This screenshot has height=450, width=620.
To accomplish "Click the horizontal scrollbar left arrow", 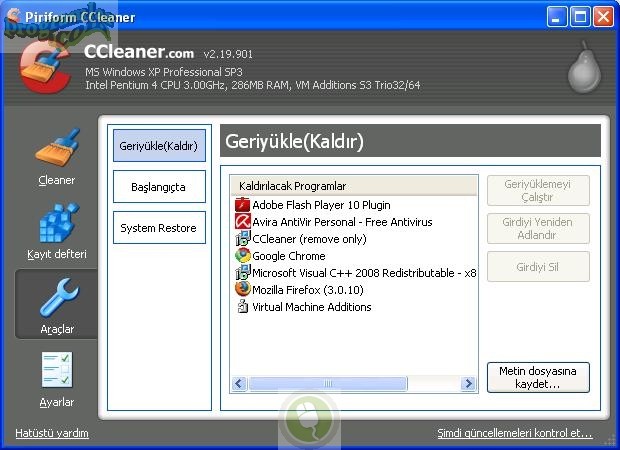I will [239, 383].
